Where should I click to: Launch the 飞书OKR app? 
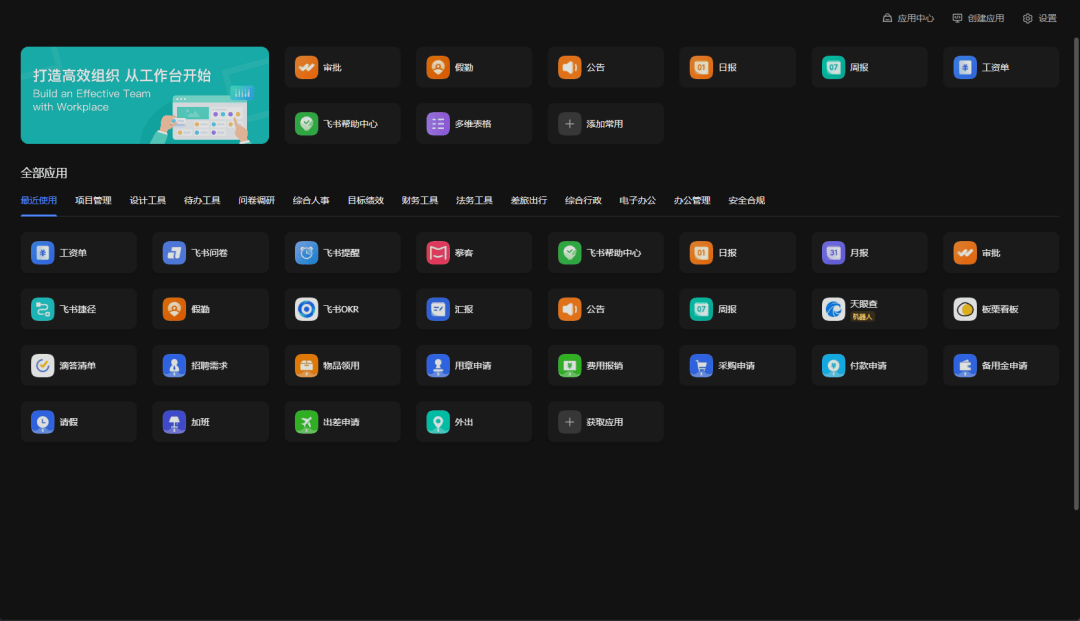point(342,309)
